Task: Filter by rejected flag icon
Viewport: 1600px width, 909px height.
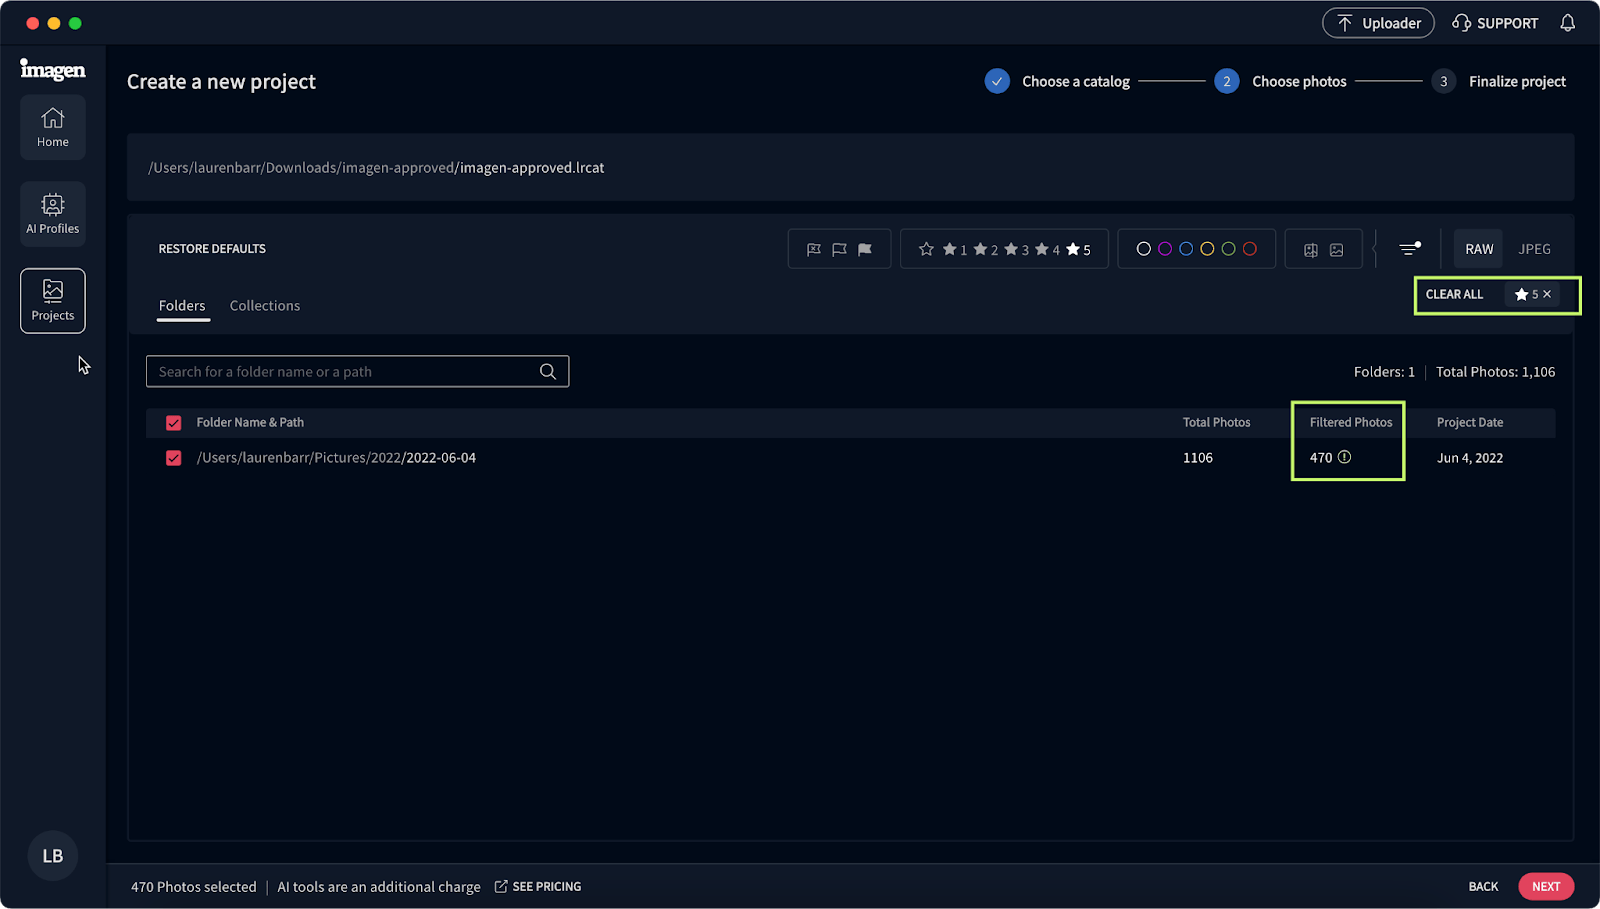Action: click(x=814, y=249)
